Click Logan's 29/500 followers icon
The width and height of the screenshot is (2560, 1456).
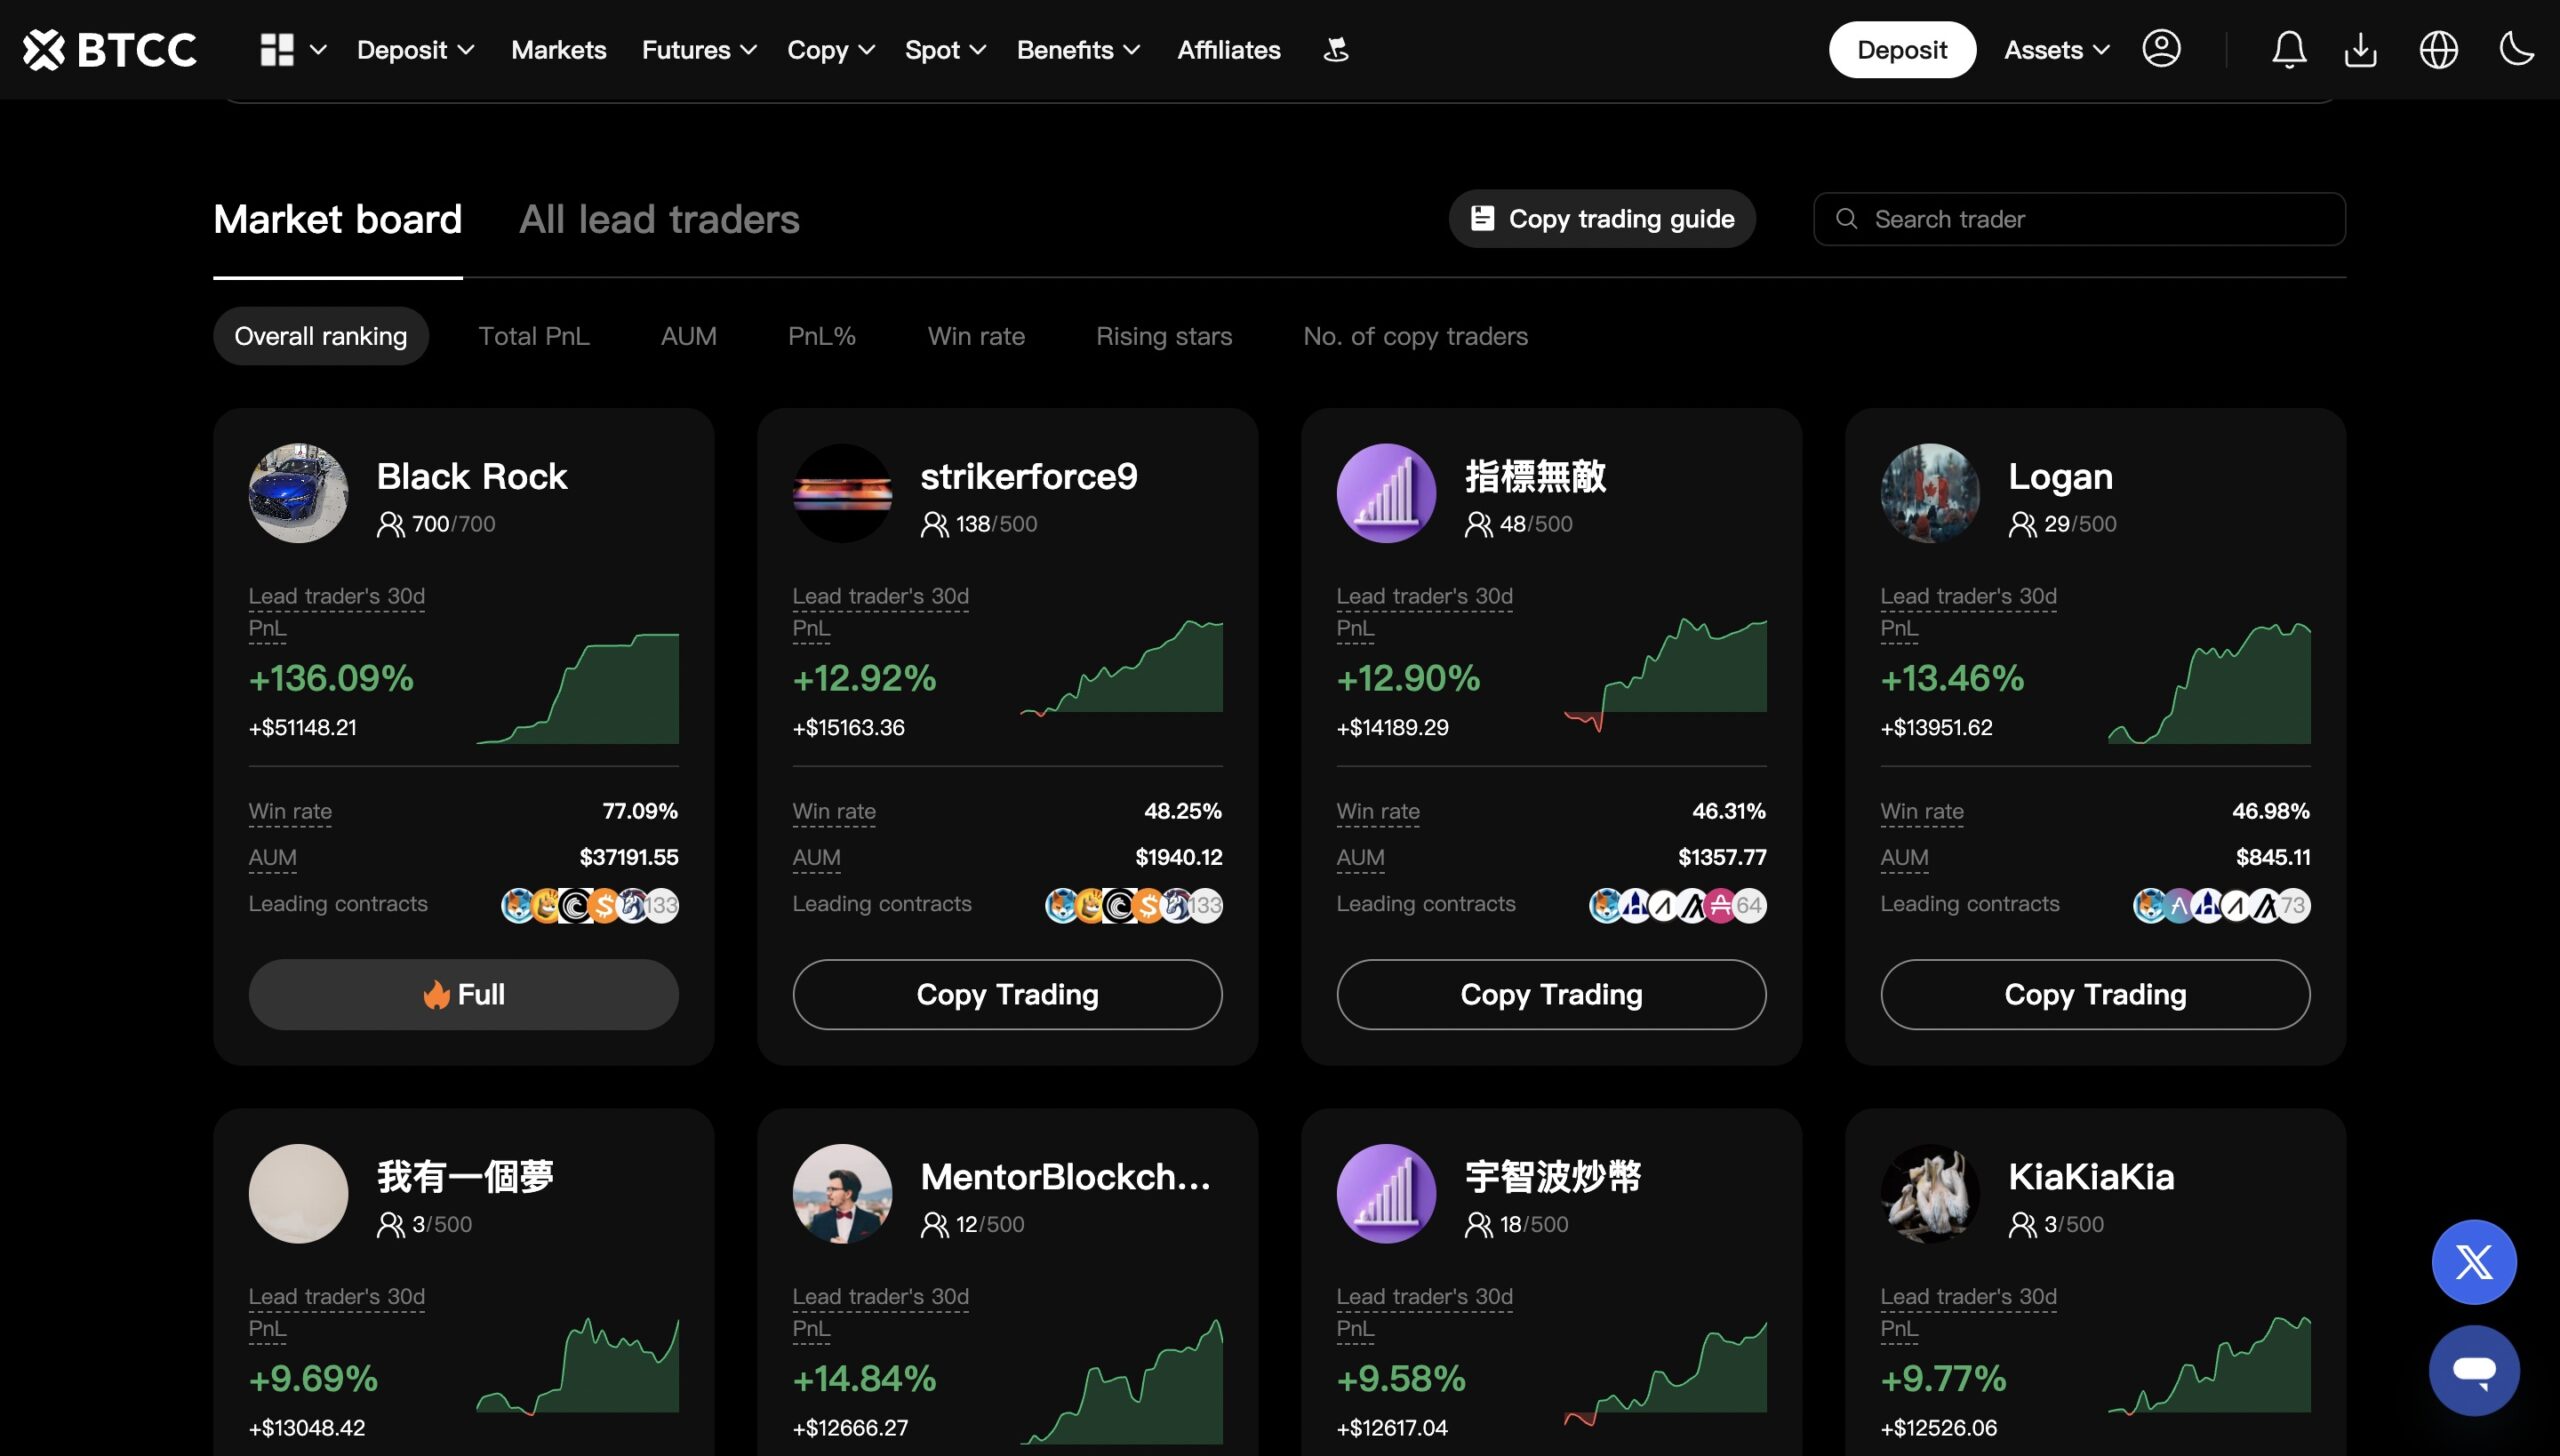2022,525
